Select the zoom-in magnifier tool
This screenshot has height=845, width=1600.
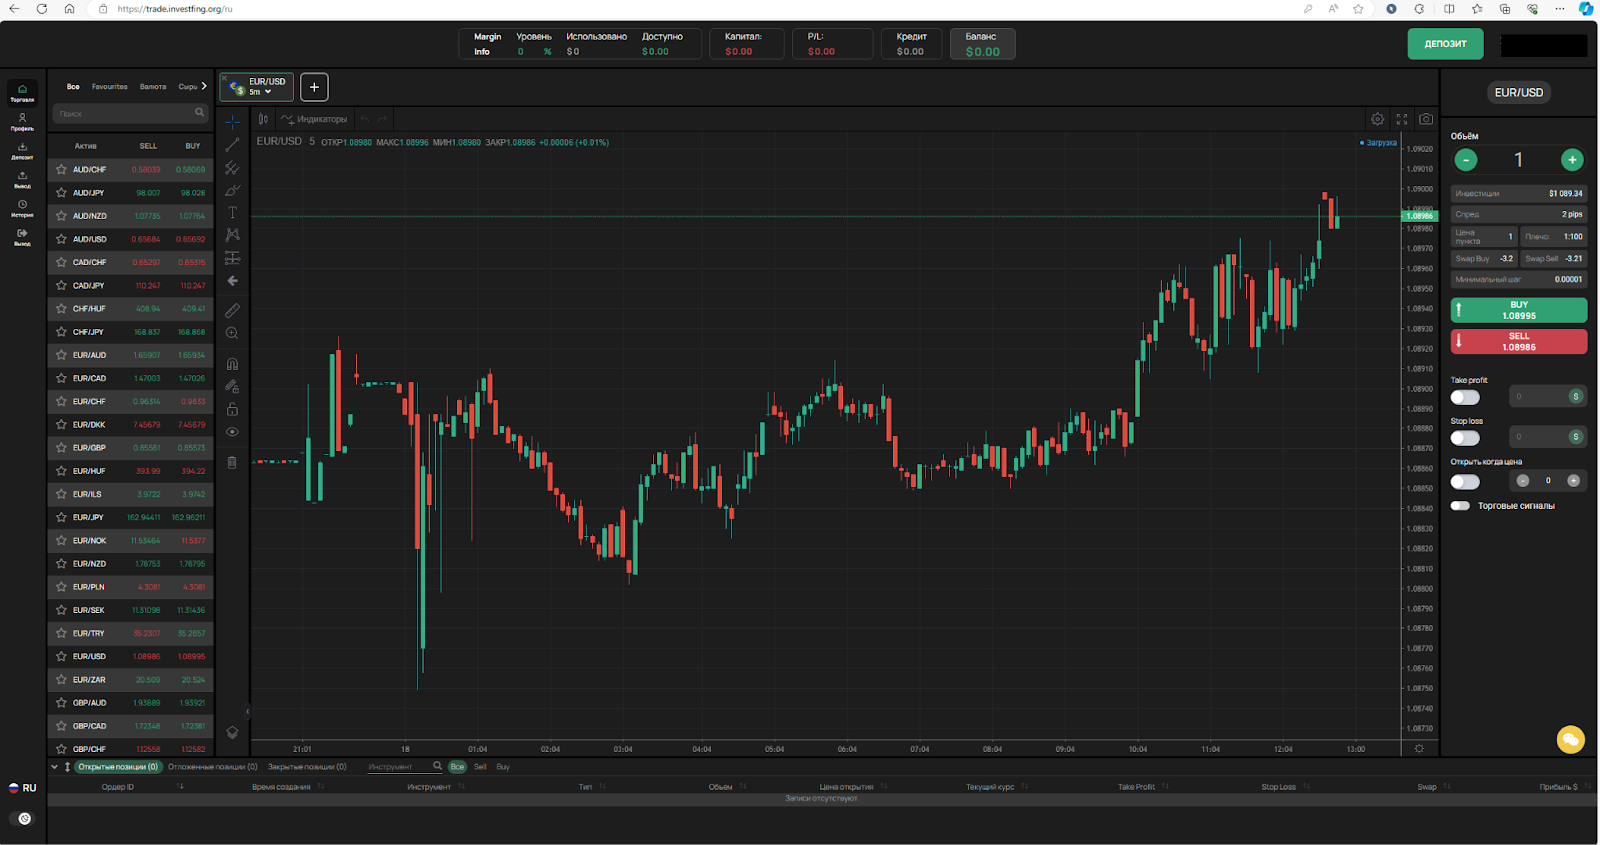[232, 333]
